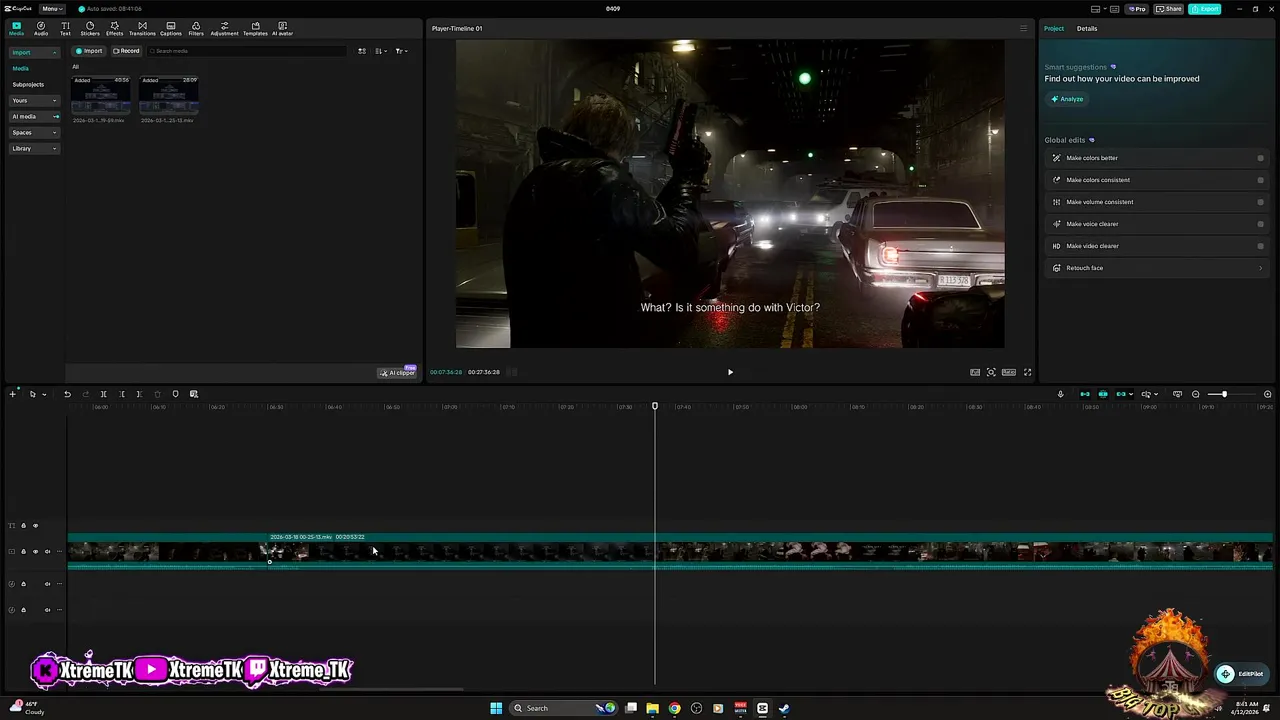
Task: Select Subprojects in the sidebar
Action: [x=28, y=84]
